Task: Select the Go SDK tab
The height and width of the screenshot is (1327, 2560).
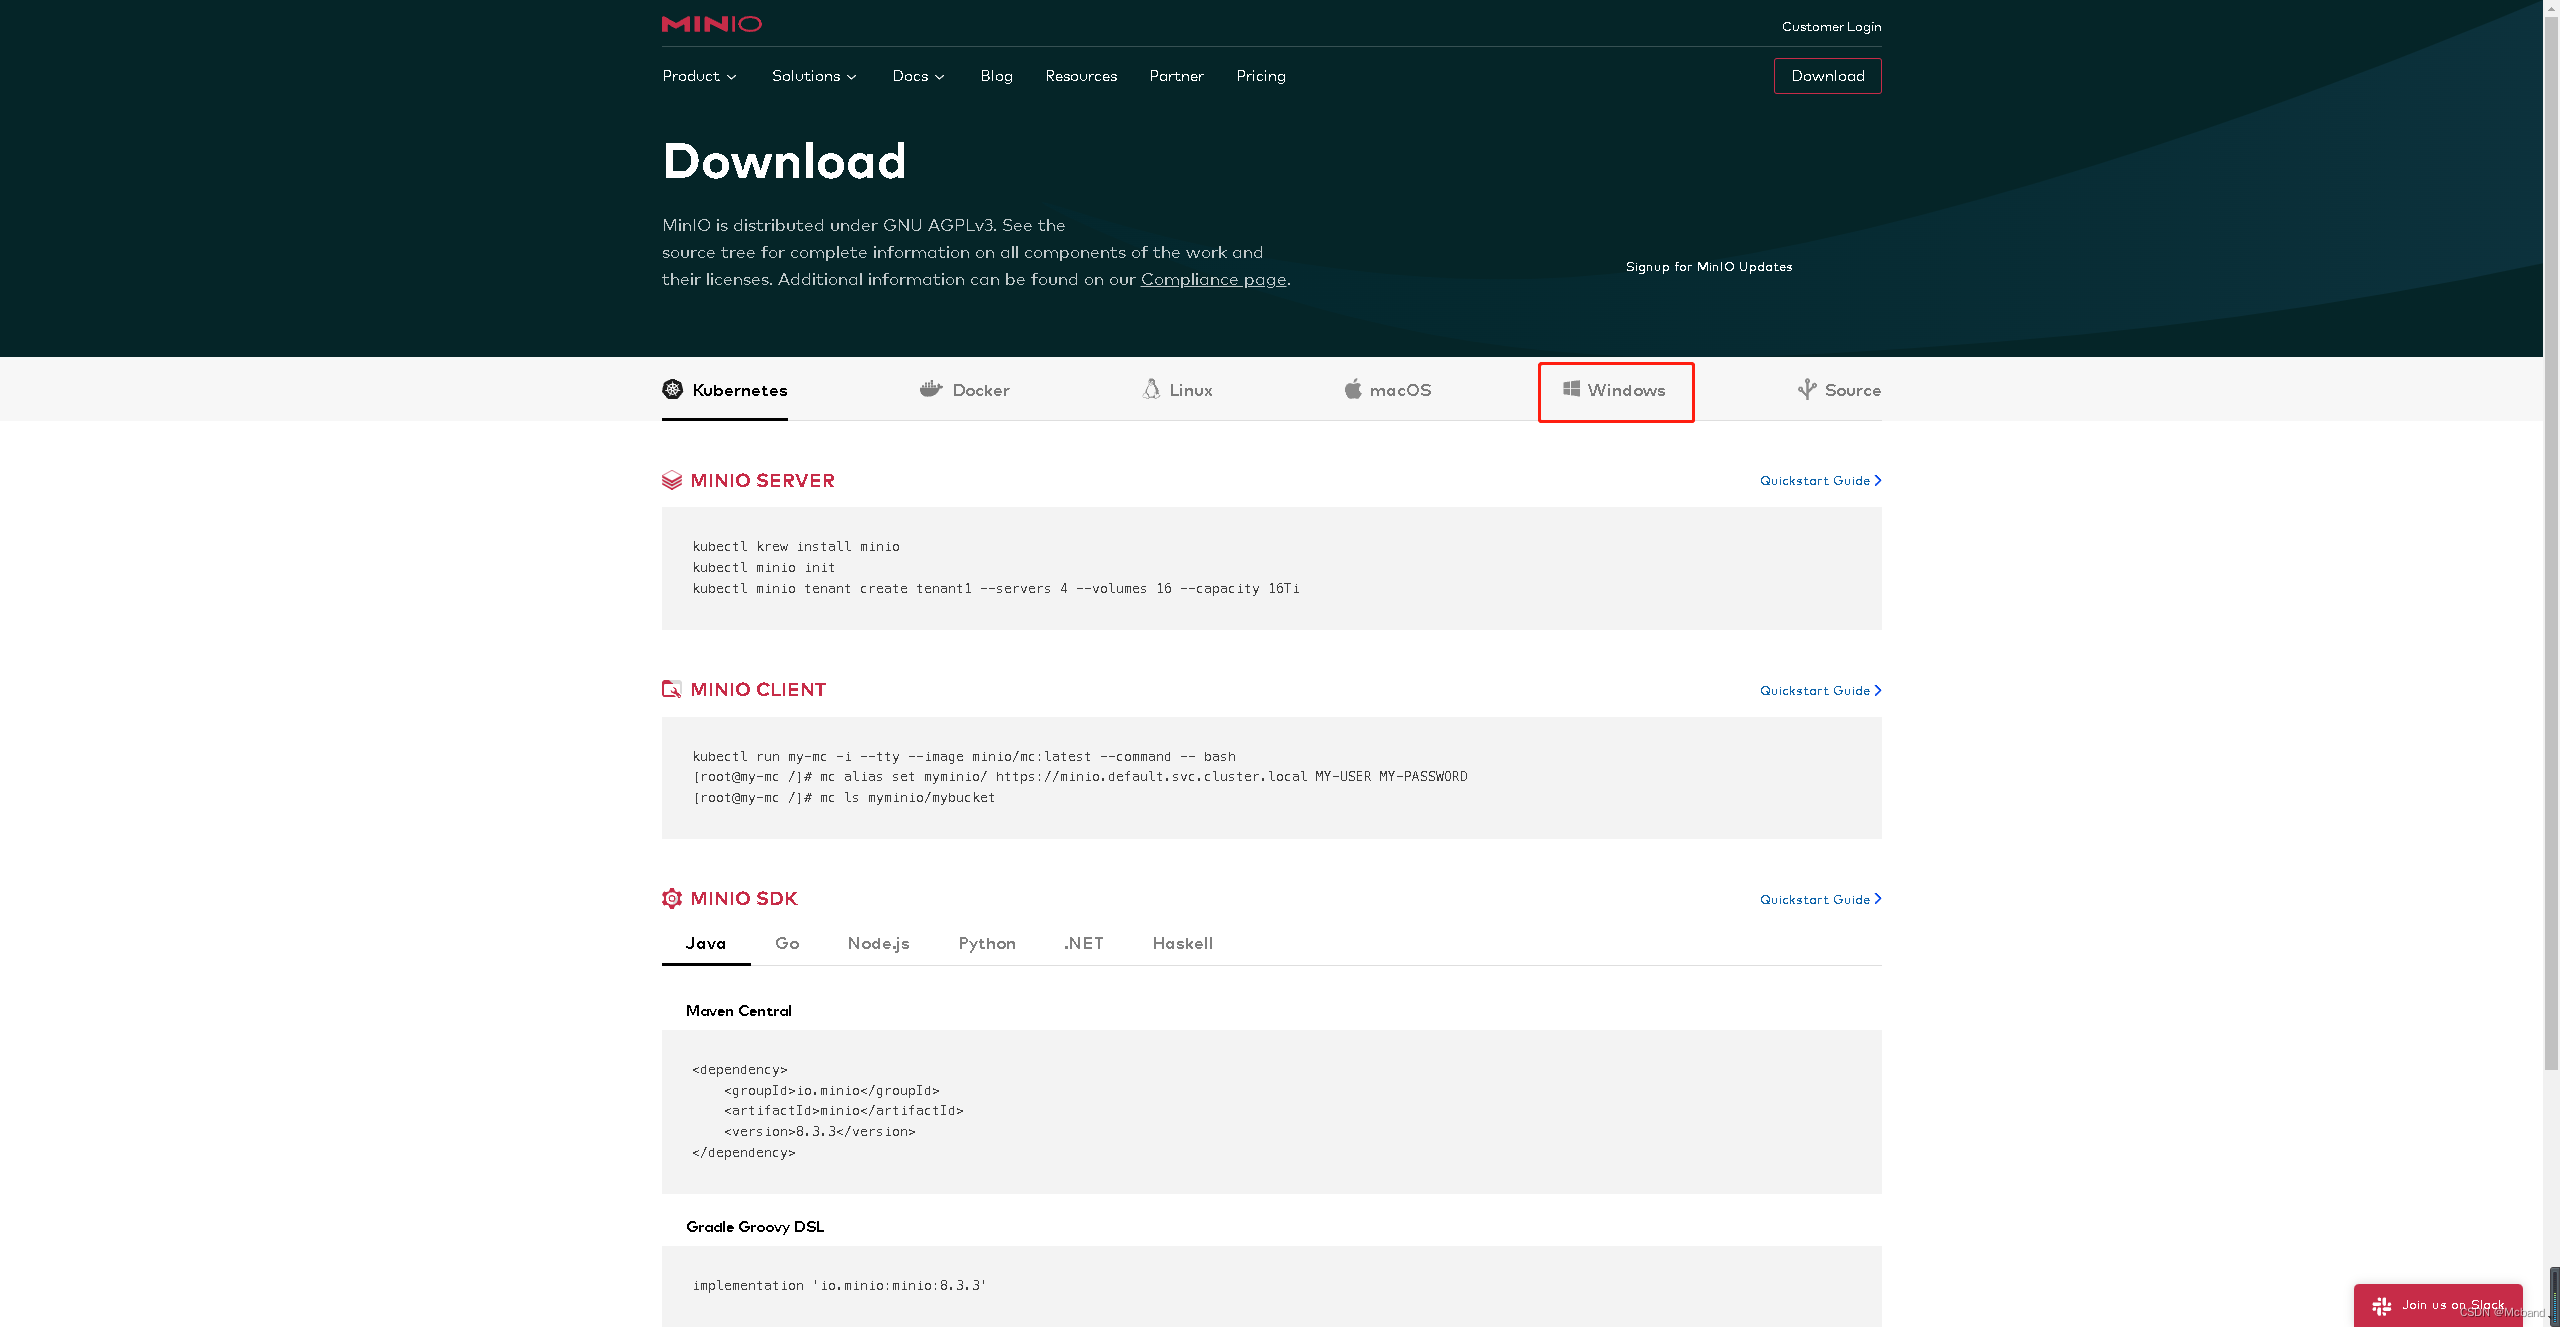Action: 787,943
